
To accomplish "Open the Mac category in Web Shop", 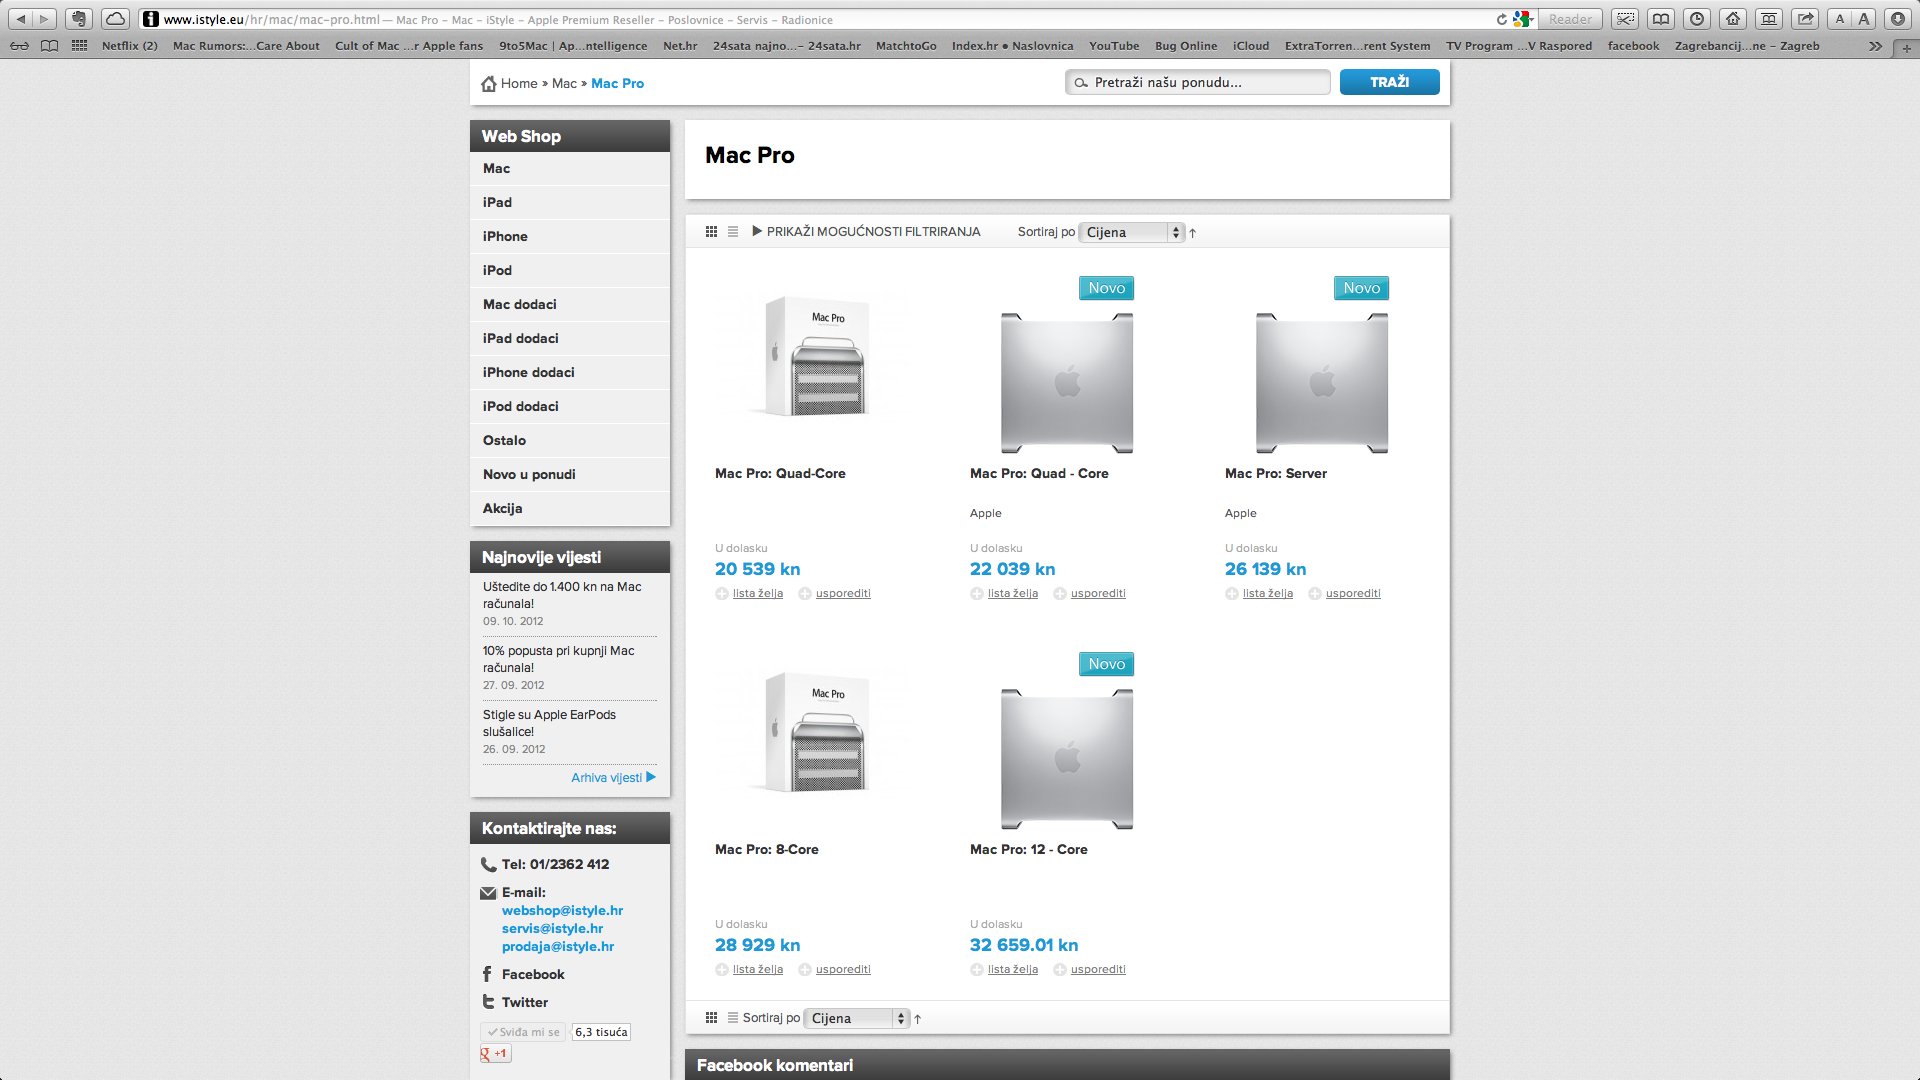I will click(570, 169).
